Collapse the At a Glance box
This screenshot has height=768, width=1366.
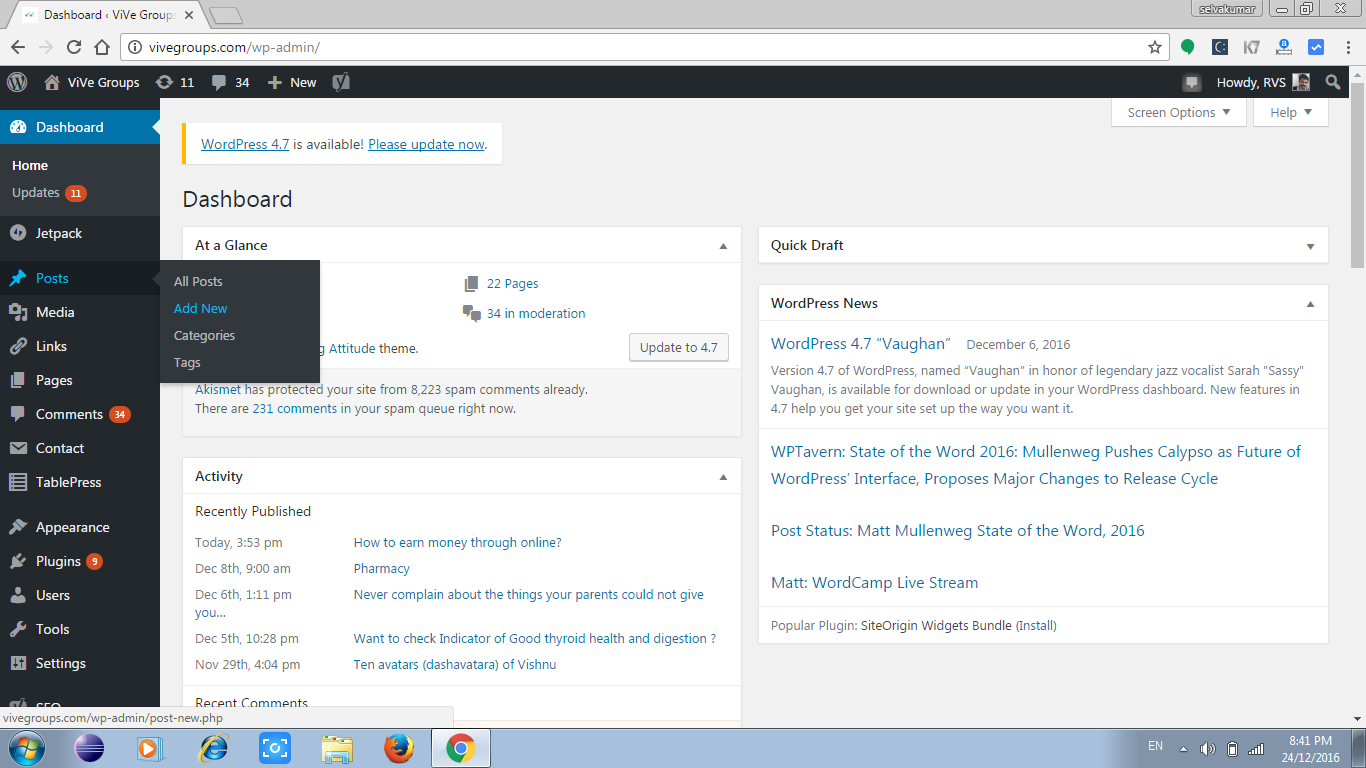[x=723, y=245]
